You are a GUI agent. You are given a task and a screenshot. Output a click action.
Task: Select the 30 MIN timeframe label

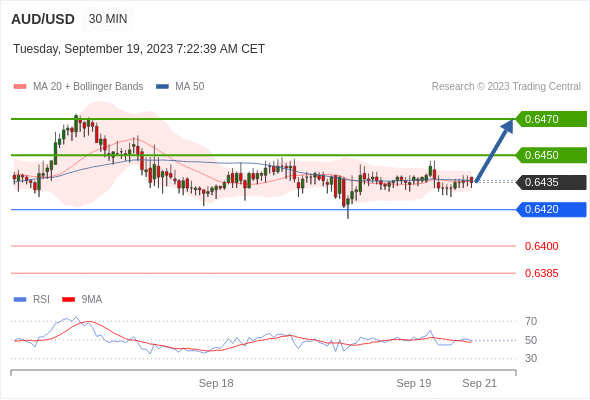(x=108, y=19)
